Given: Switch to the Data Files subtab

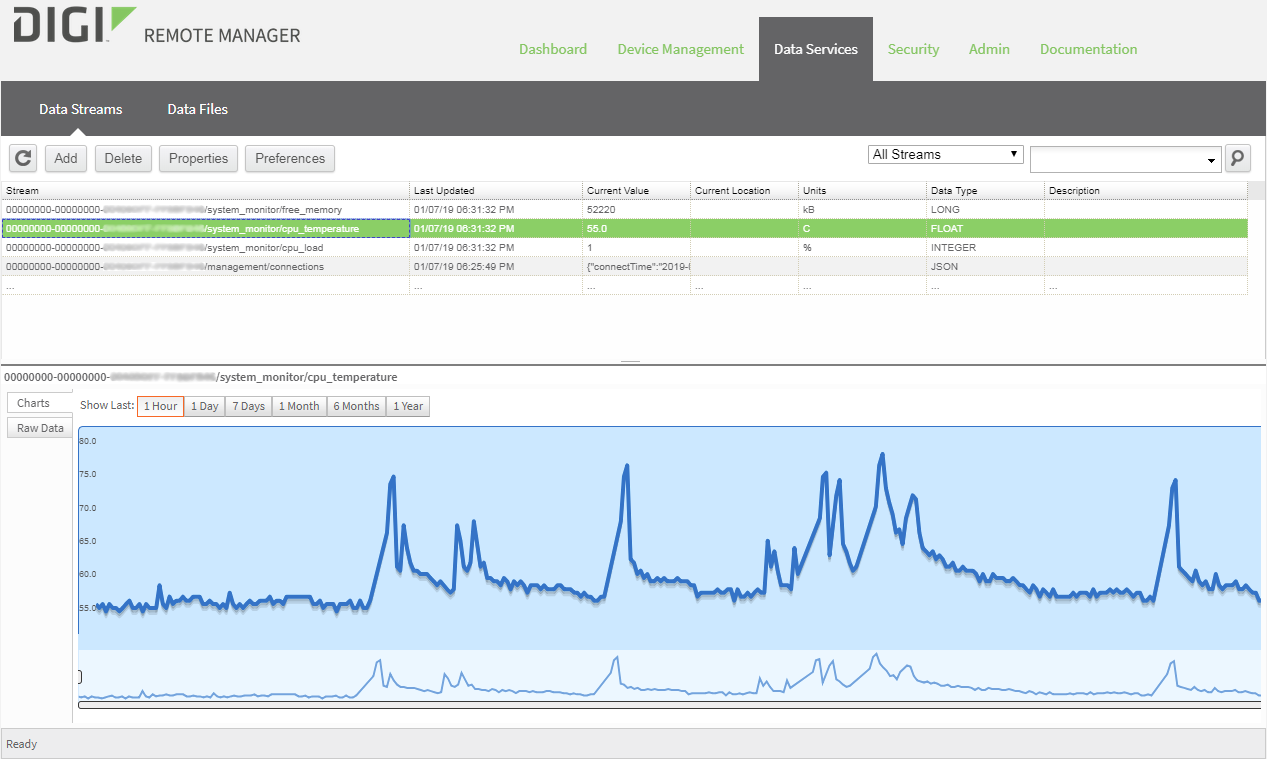Looking at the screenshot, I should tap(198, 109).
